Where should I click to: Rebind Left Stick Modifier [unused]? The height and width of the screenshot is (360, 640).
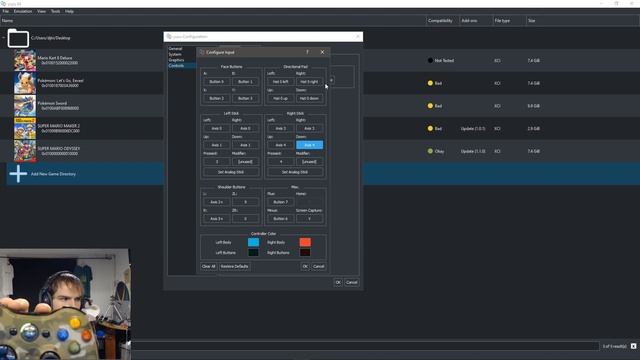click(x=245, y=162)
